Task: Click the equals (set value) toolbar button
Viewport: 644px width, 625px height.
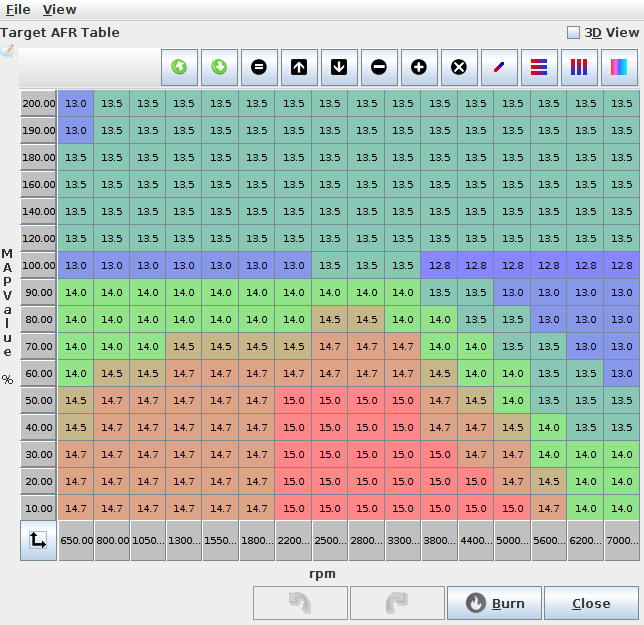Action: tap(259, 67)
